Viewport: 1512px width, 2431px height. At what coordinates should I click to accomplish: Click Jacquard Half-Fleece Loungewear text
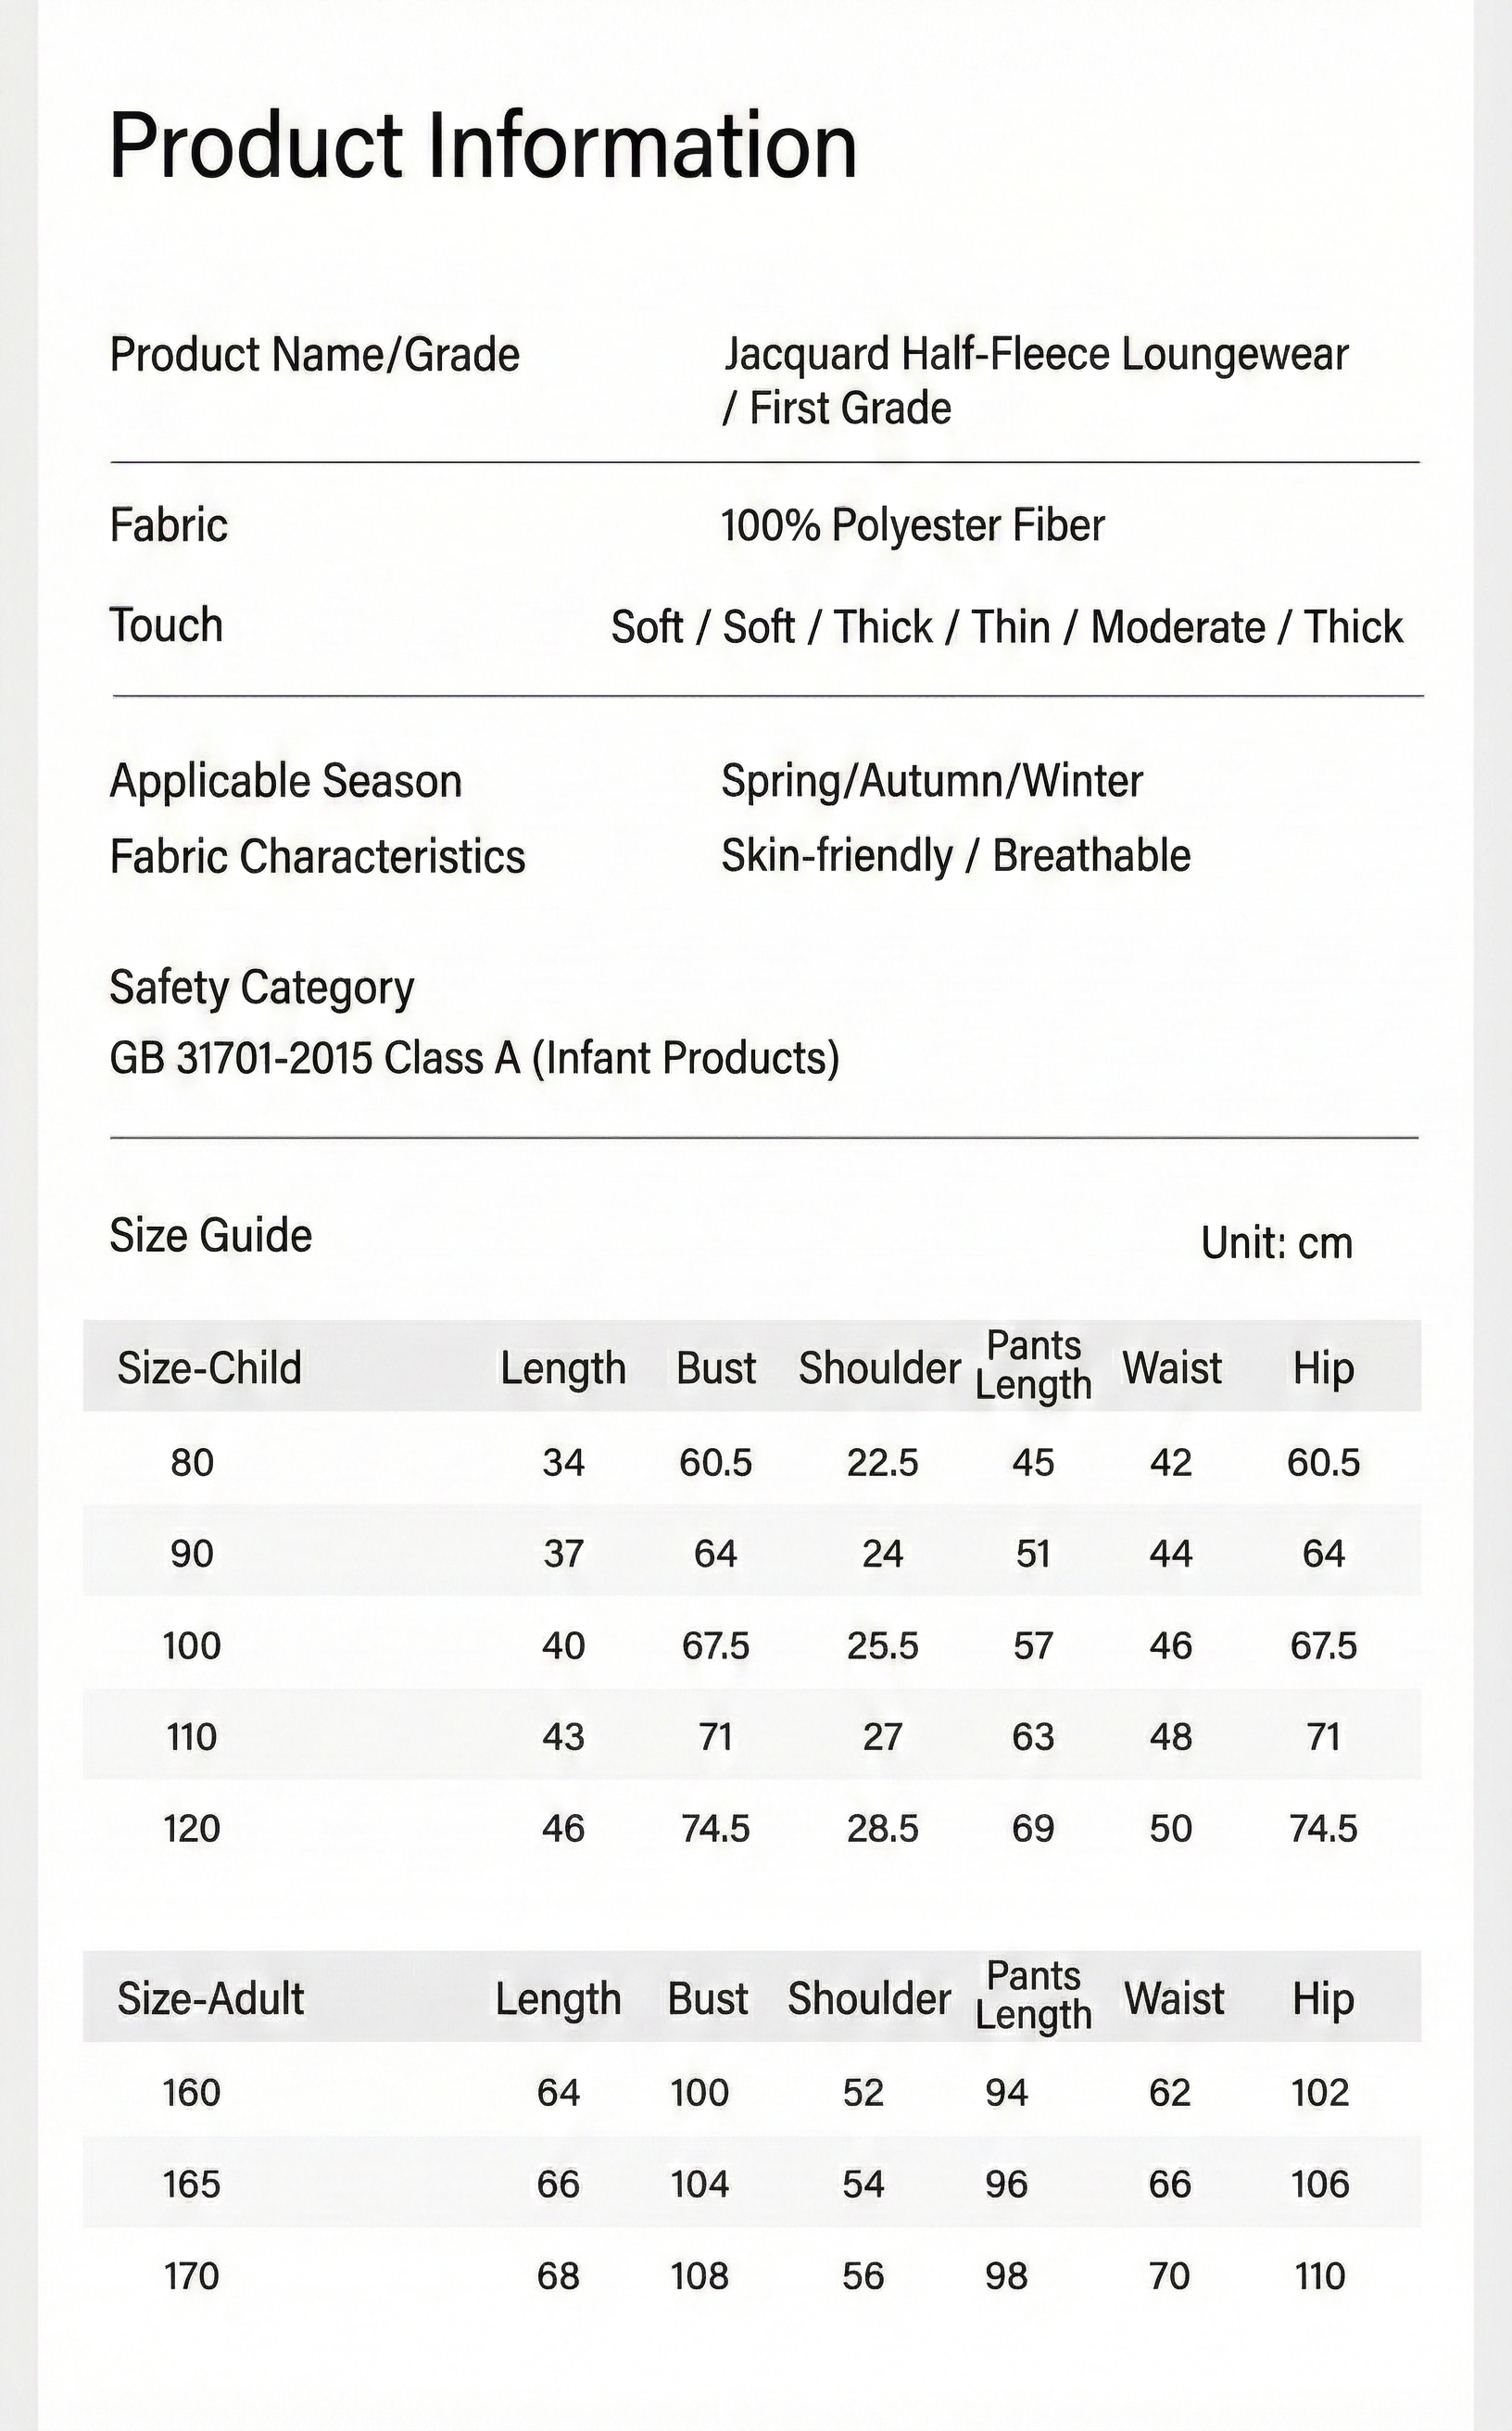coord(1036,354)
